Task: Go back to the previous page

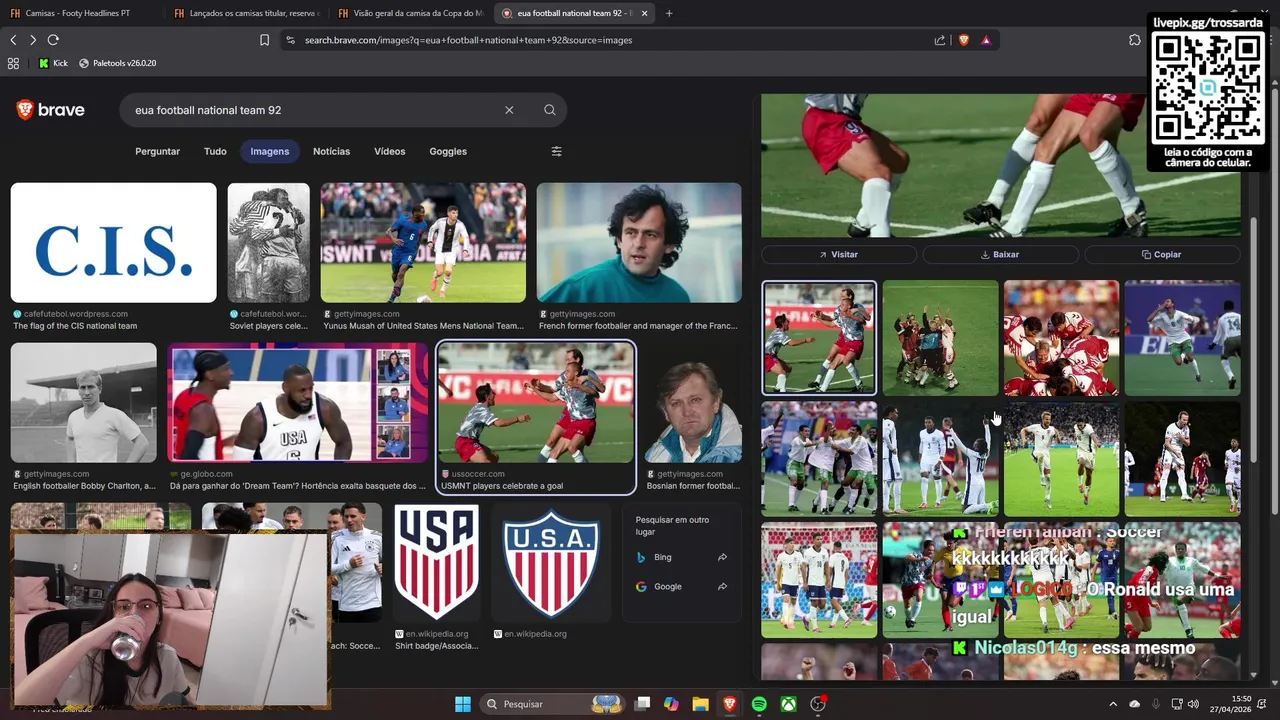Action: pyautogui.click(x=13, y=40)
